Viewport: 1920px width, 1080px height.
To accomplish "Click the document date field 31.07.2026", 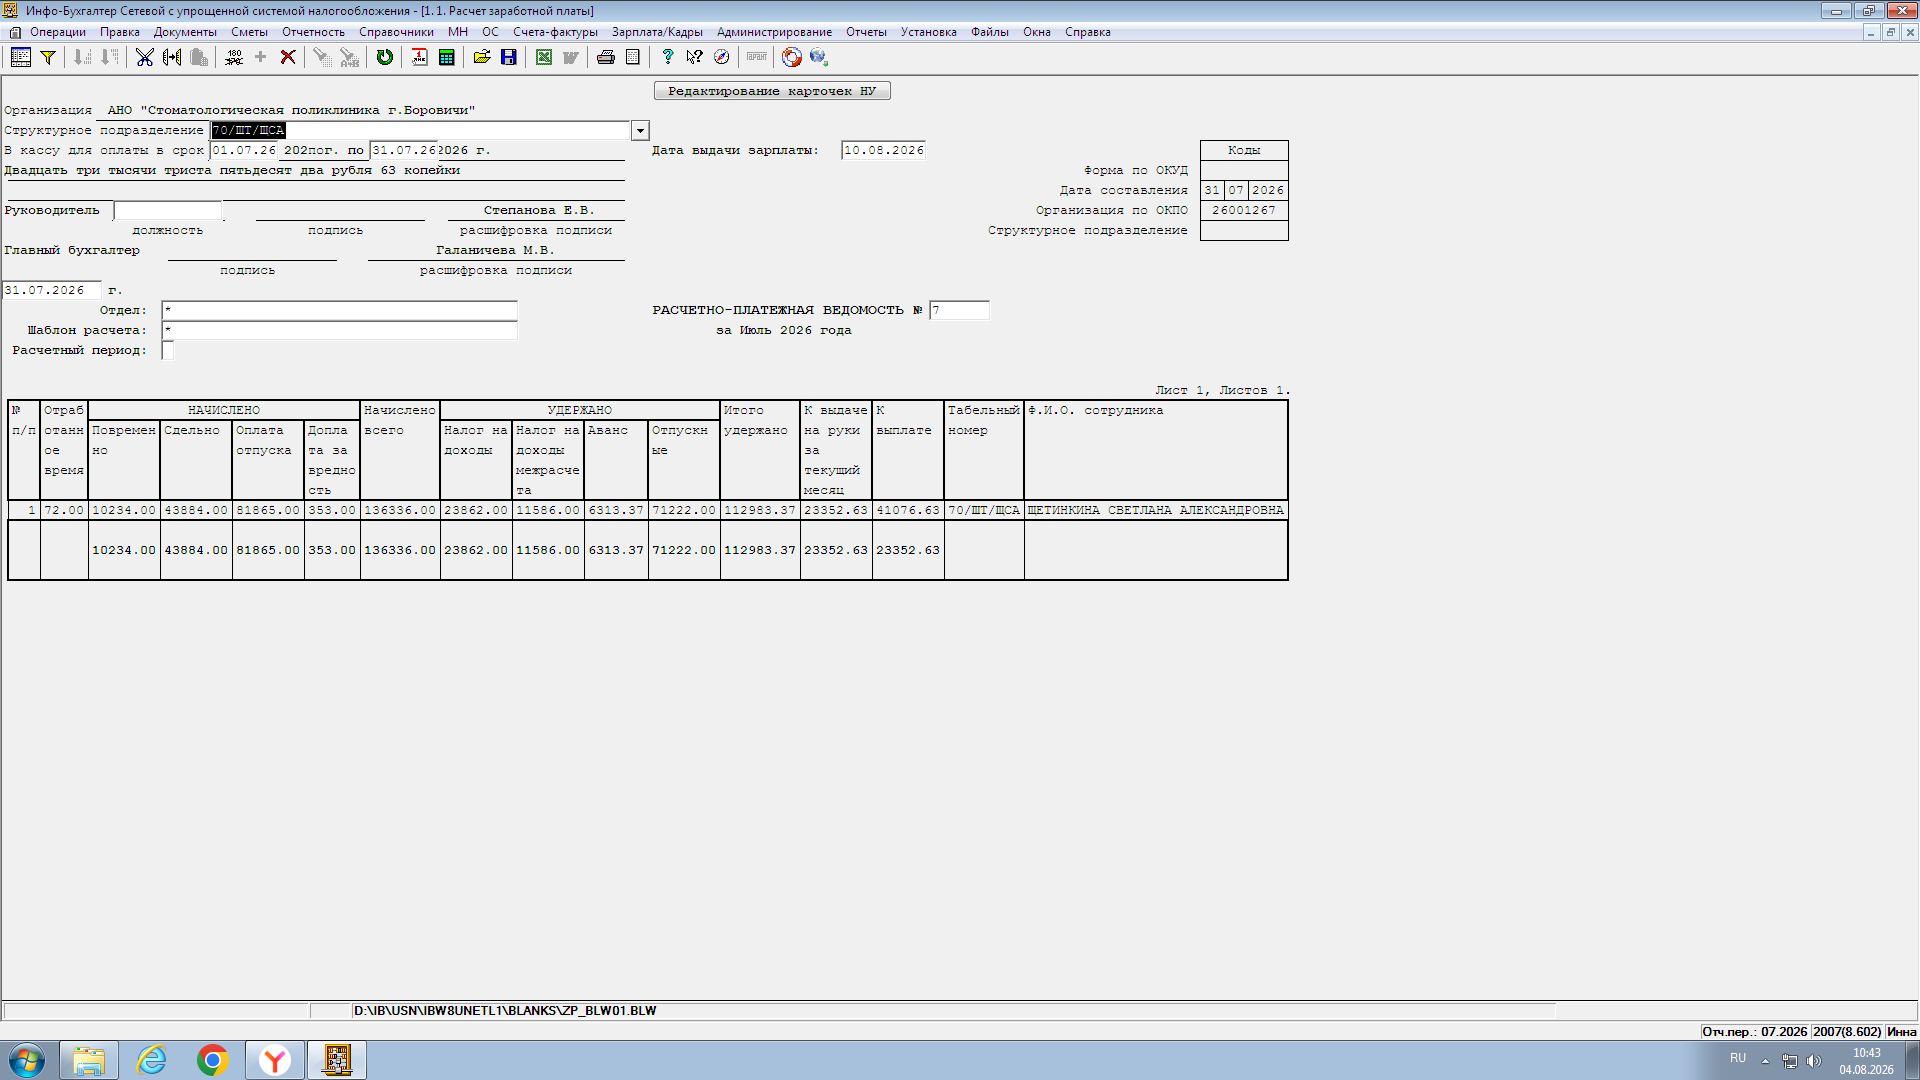I will point(51,290).
